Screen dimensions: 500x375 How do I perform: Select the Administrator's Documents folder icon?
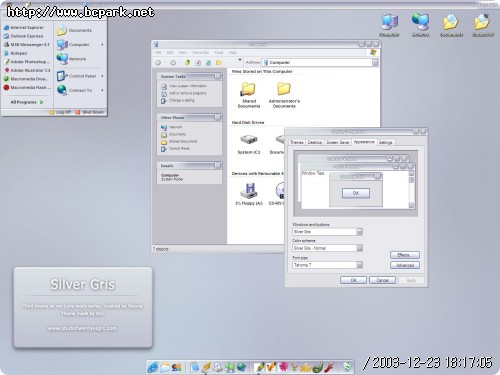(284, 95)
